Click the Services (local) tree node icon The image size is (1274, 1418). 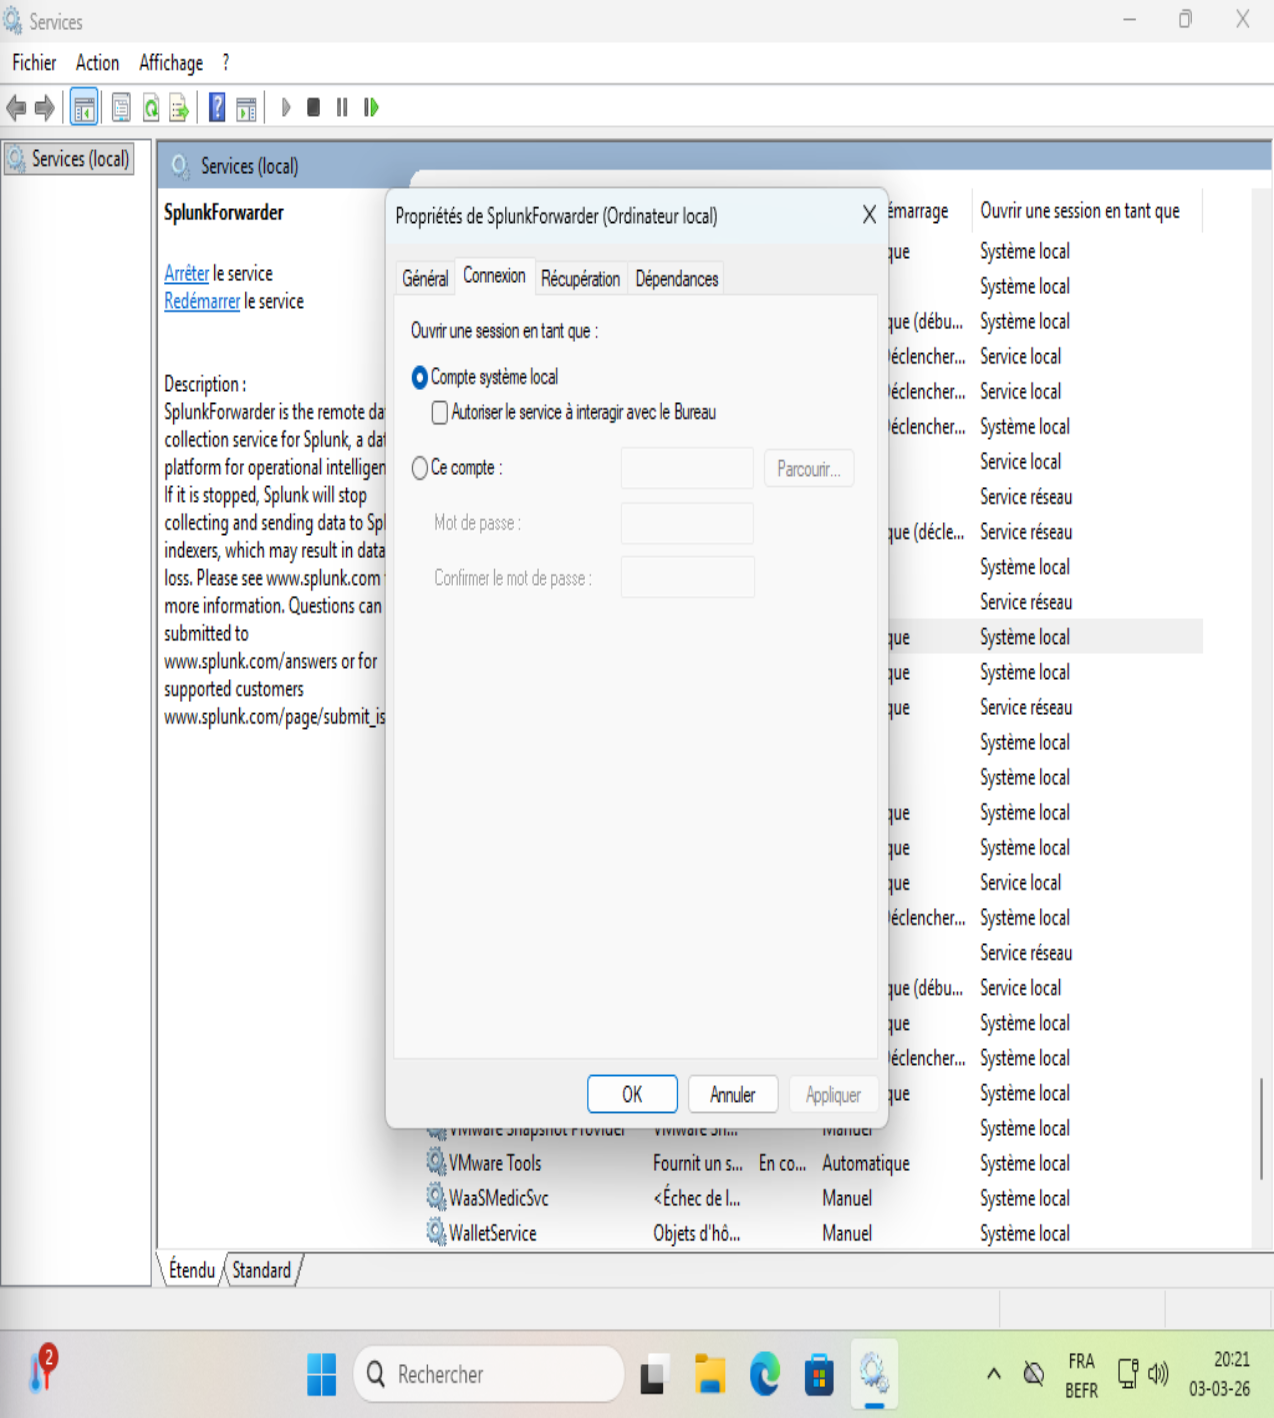[16, 159]
